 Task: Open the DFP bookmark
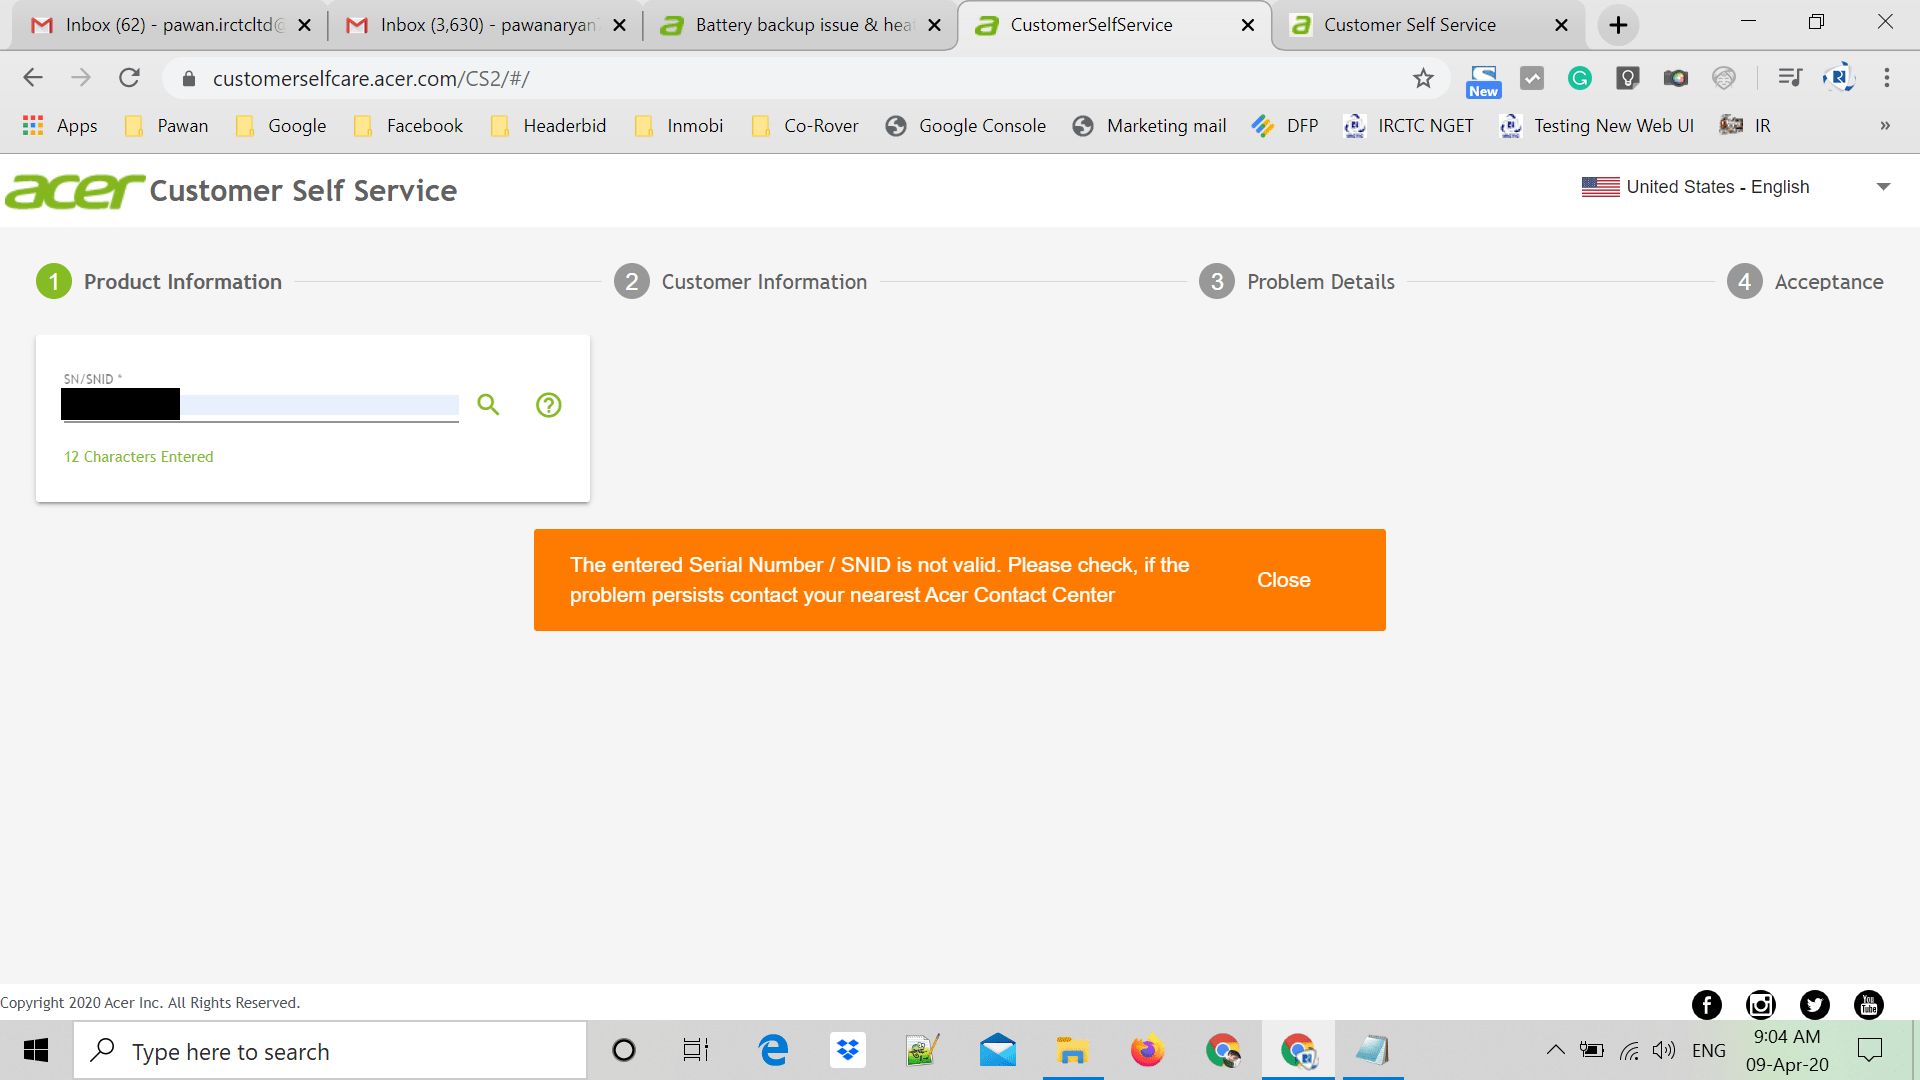(1285, 126)
